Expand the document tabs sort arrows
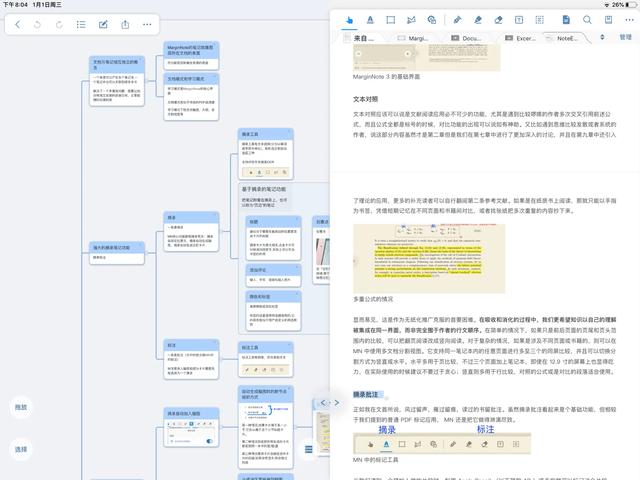This screenshot has height=480, width=640. coord(602,37)
